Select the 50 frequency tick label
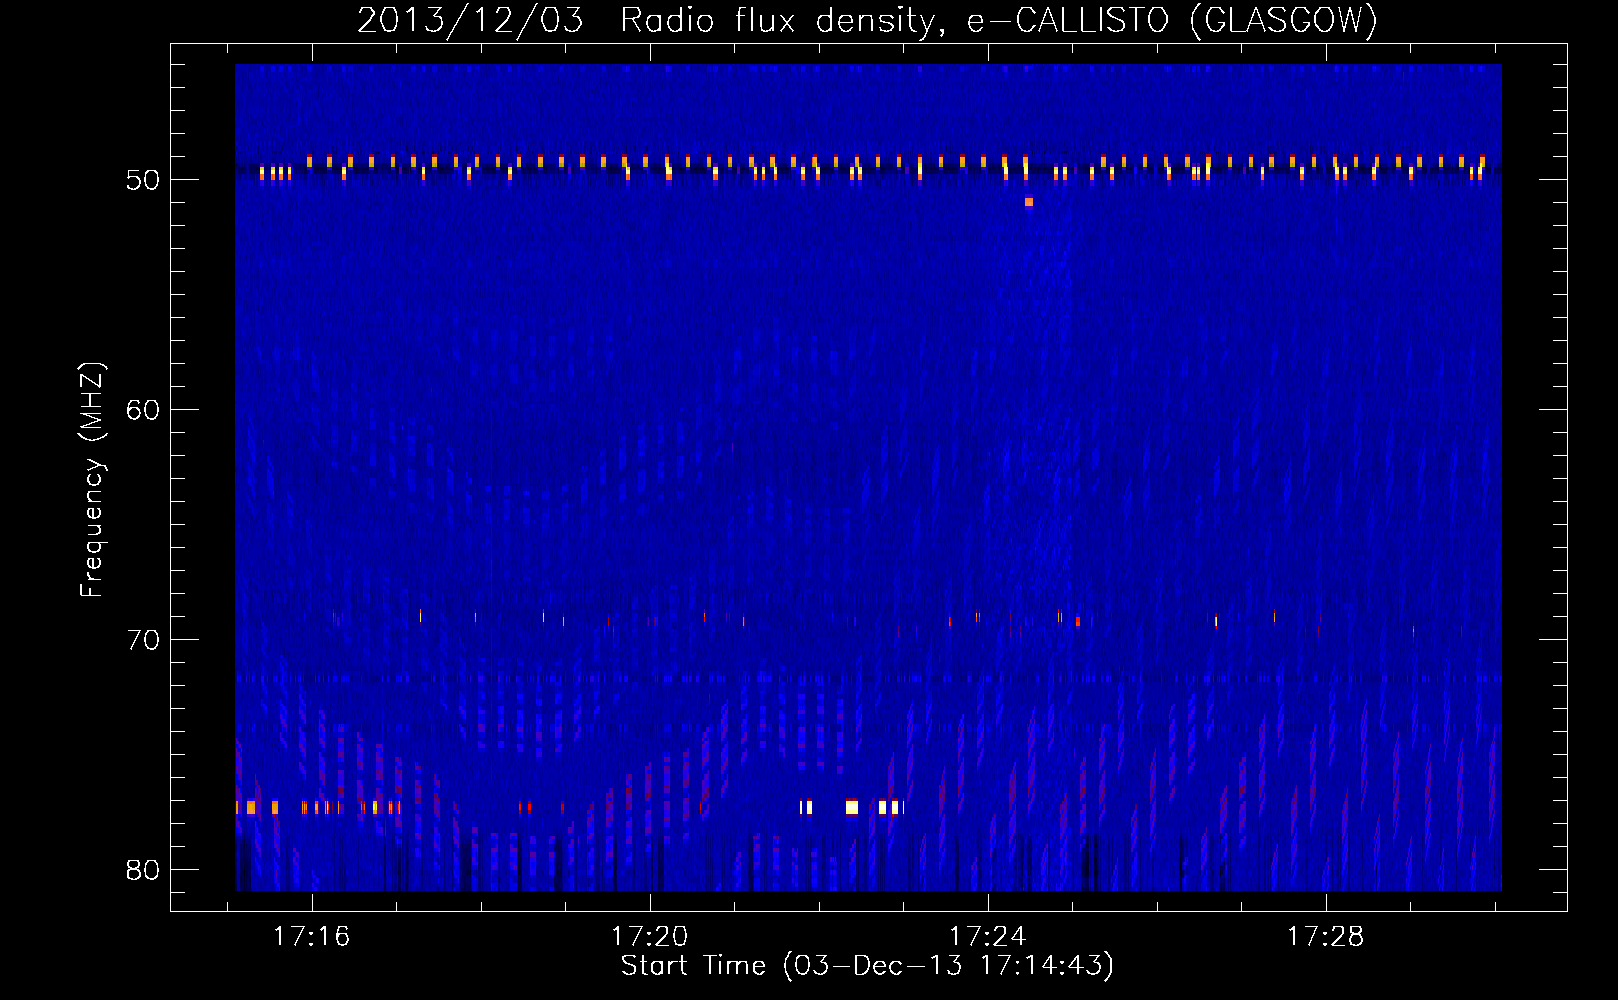Image resolution: width=1618 pixels, height=1000 pixels. 143,180
